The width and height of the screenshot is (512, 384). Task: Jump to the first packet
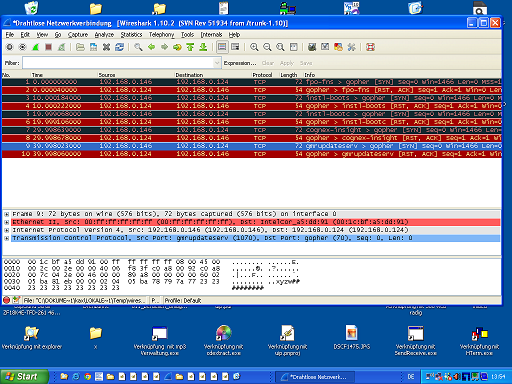point(190,47)
